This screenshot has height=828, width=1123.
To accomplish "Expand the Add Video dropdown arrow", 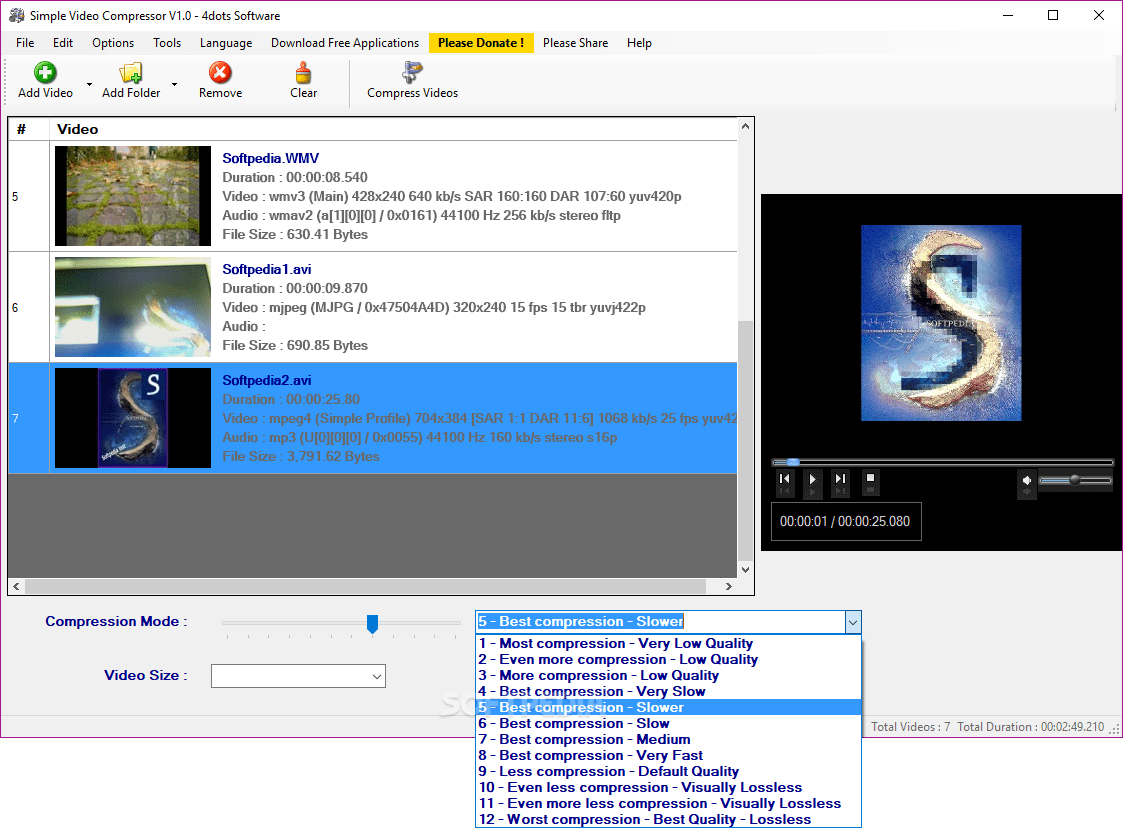I will [x=88, y=83].
